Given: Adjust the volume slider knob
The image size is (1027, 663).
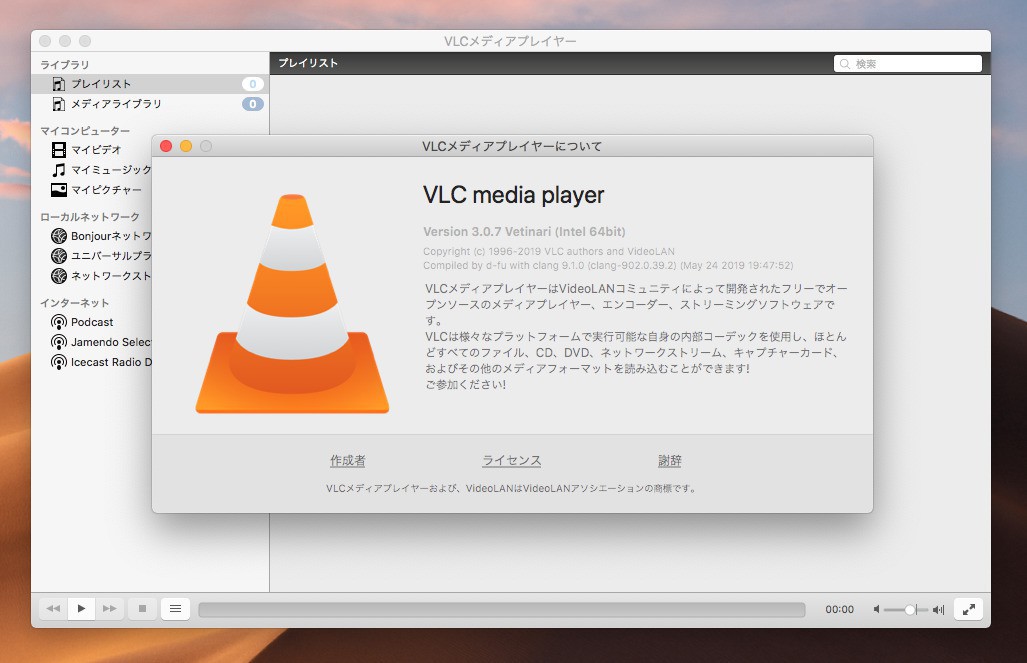Looking at the screenshot, I should coord(910,609).
